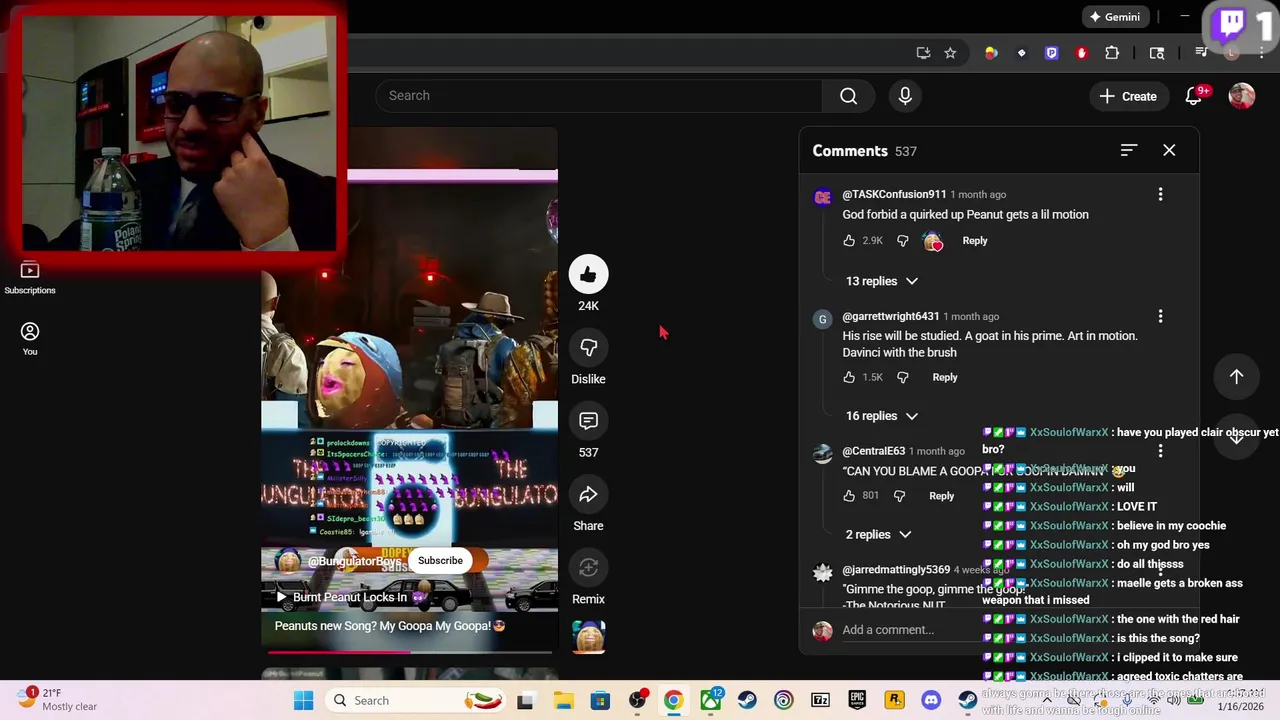
Task: Open more options for TASKConfusion911's comment
Action: 1160,194
